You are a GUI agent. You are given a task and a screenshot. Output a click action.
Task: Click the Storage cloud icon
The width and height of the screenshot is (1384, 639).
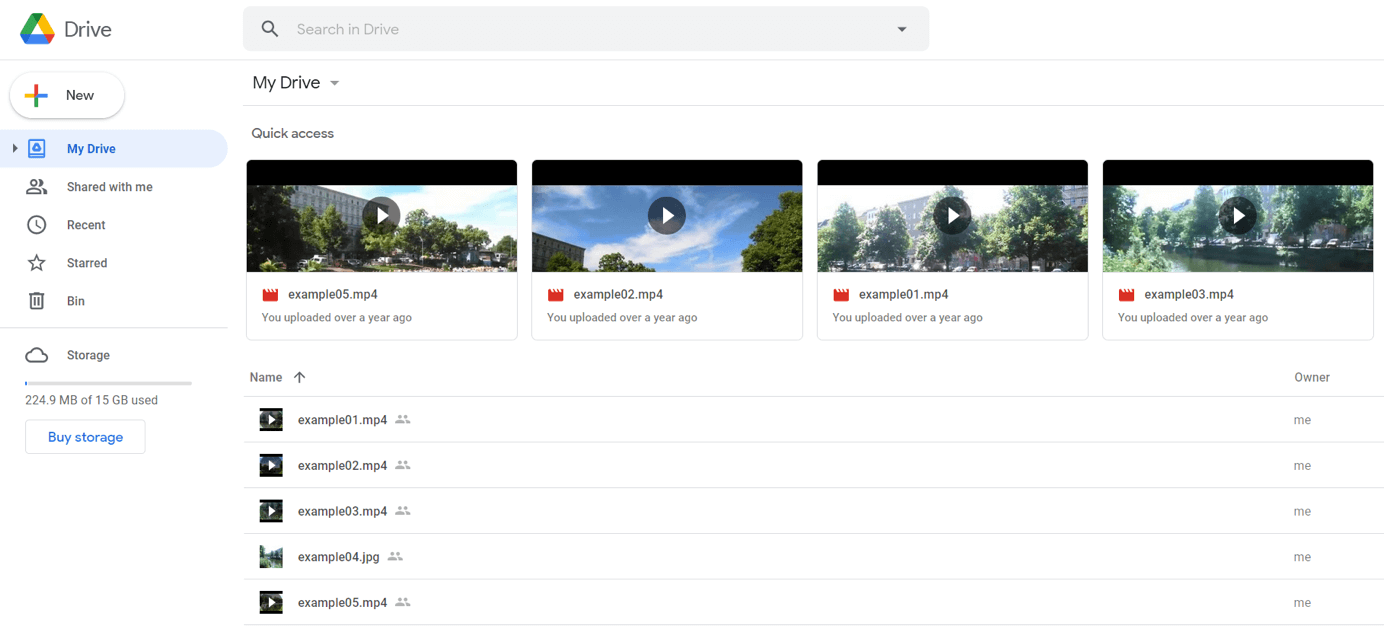36,354
